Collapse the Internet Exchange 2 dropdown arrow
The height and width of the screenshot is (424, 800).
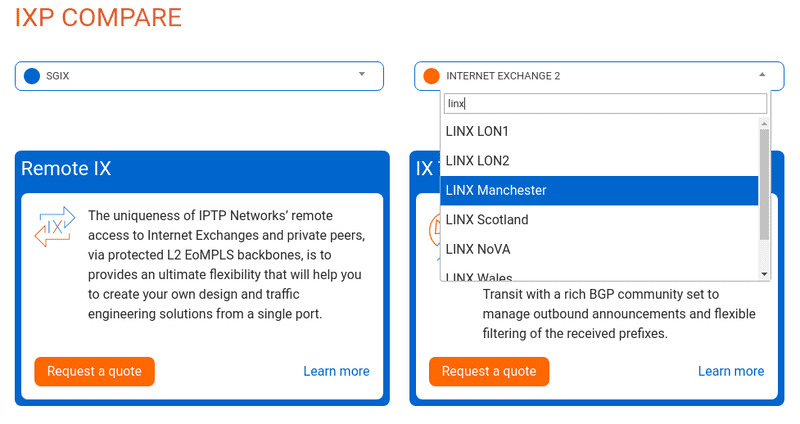click(x=762, y=75)
